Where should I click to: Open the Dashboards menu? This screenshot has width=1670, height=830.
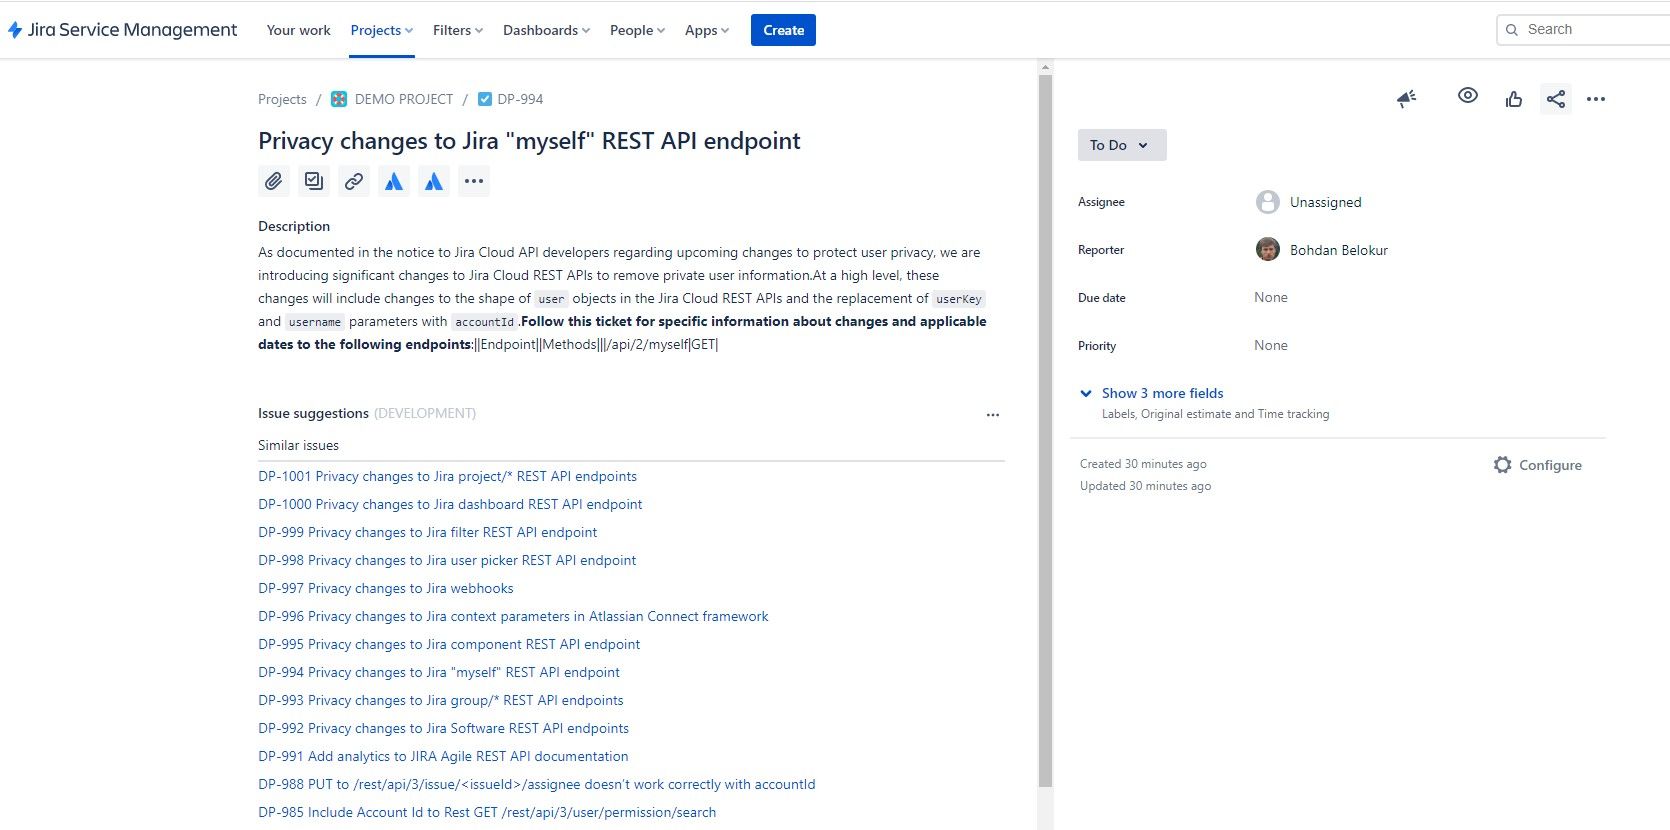click(x=546, y=30)
